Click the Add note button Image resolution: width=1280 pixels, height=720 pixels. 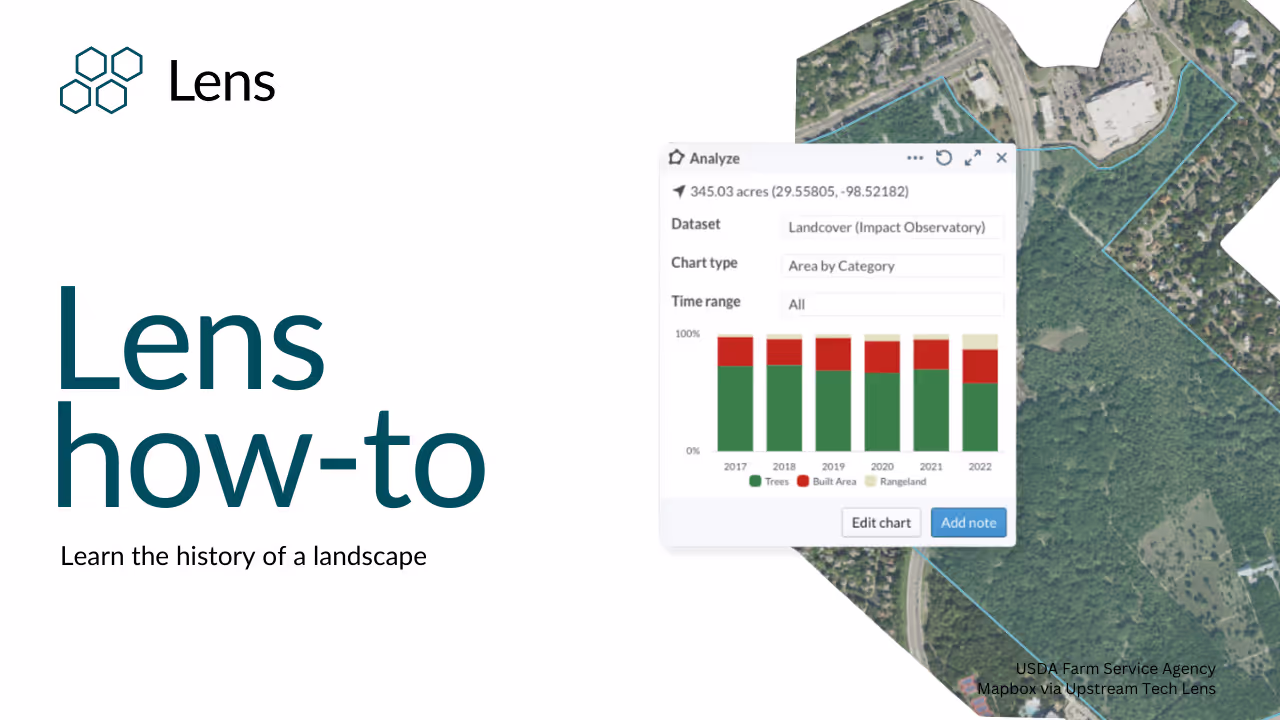tap(968, 522)
